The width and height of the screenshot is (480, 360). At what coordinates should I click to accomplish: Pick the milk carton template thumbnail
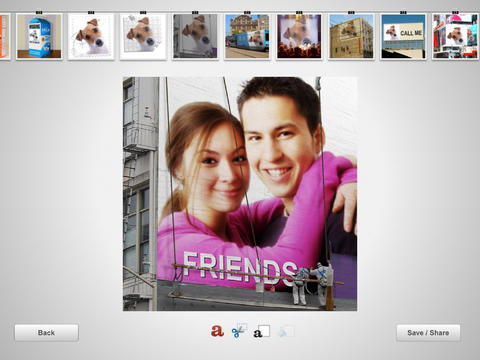click(x=39, y=36)
